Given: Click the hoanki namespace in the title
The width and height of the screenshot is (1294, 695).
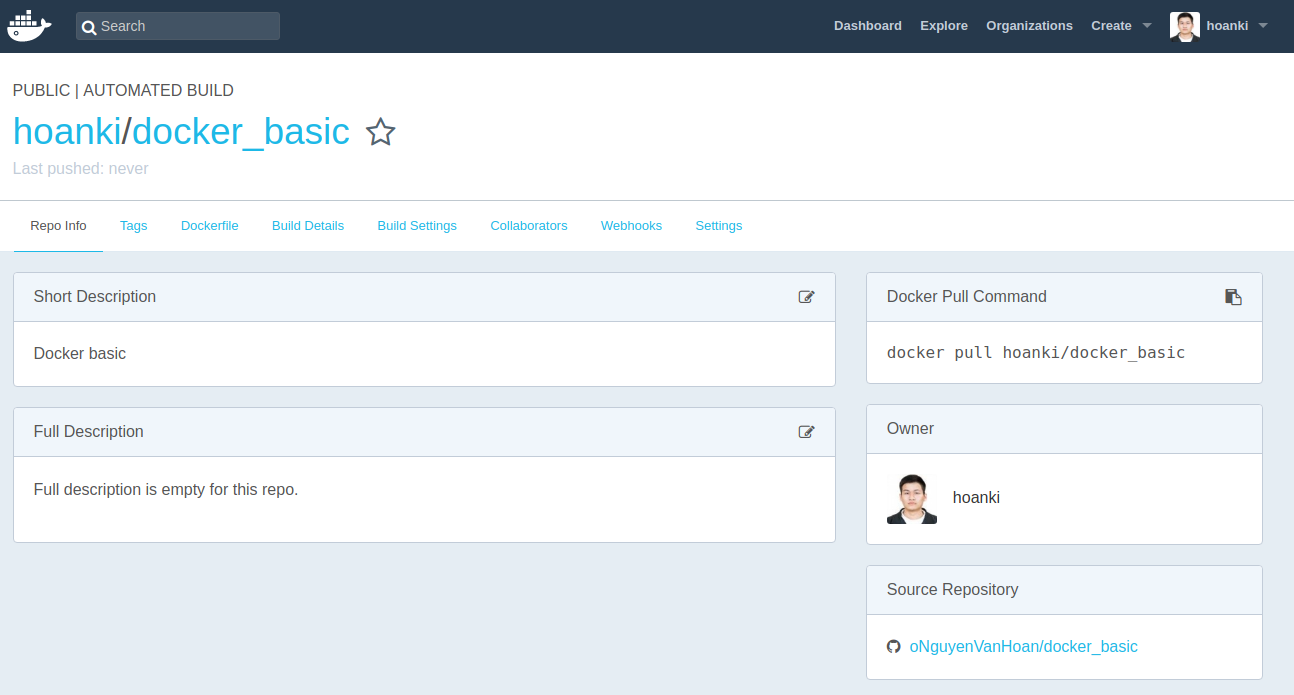Looking at the screenshot, I should coord(67,132).
